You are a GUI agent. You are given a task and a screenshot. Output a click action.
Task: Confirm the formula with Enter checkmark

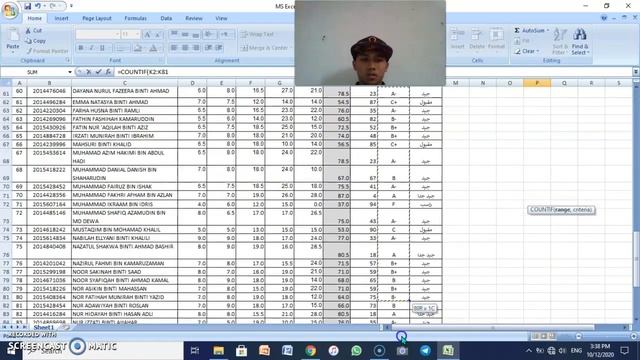coord(98,72)
